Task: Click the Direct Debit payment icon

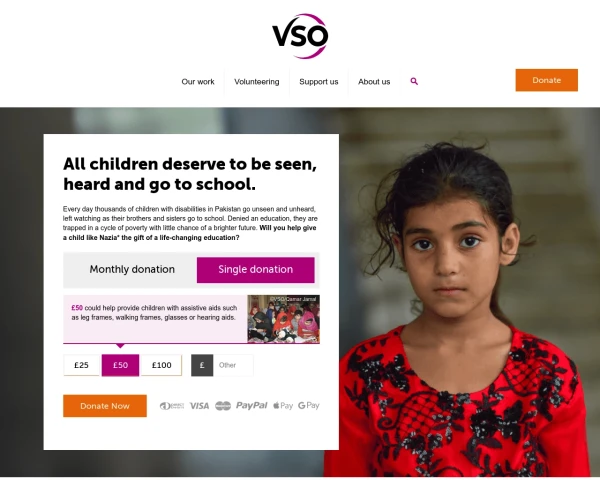Action: (x=172, y=406)
